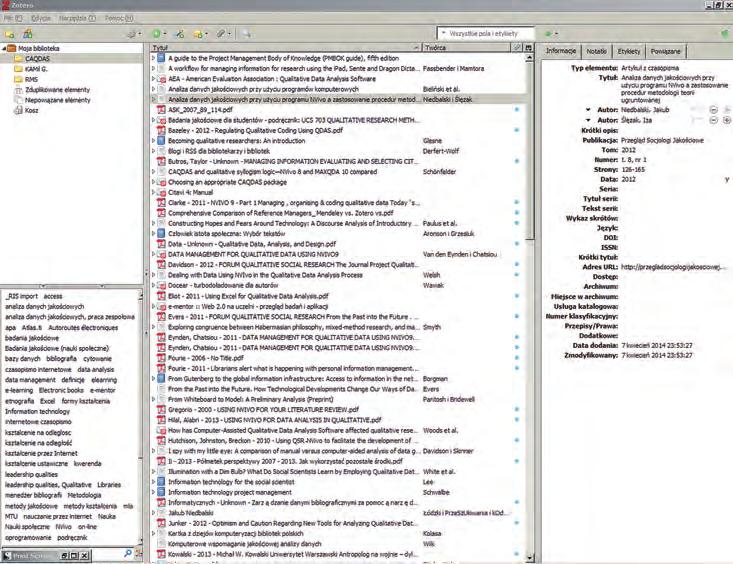Open the column picker icon in the list header
The image size is (733, 564).
(528, 48)
